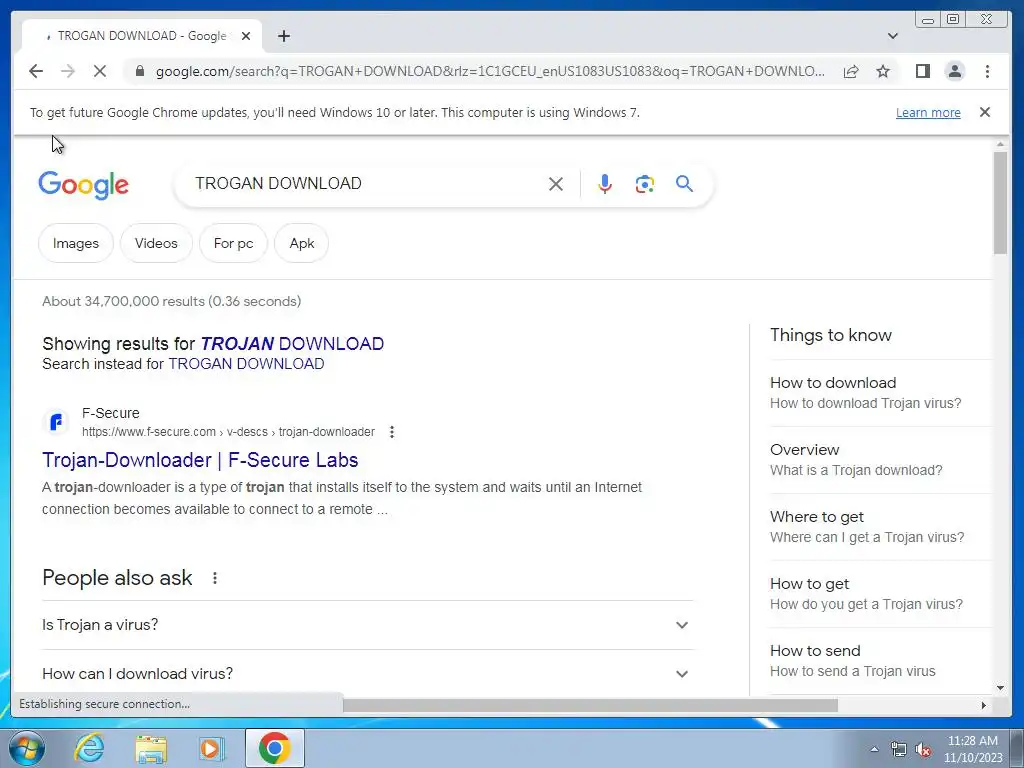
Task: Open Where to get in Things to know
Action: tap(881, 526)
